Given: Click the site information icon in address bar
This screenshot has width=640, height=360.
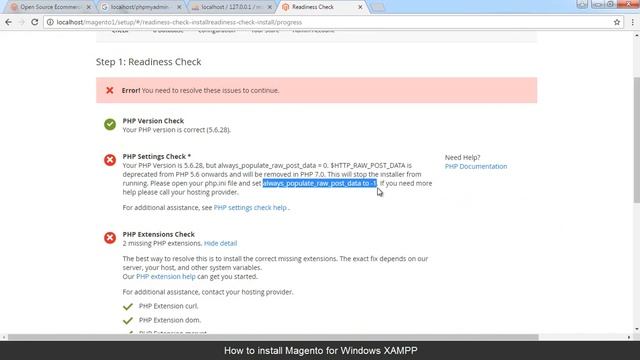Looking at the screenshot, I should 50,22.
